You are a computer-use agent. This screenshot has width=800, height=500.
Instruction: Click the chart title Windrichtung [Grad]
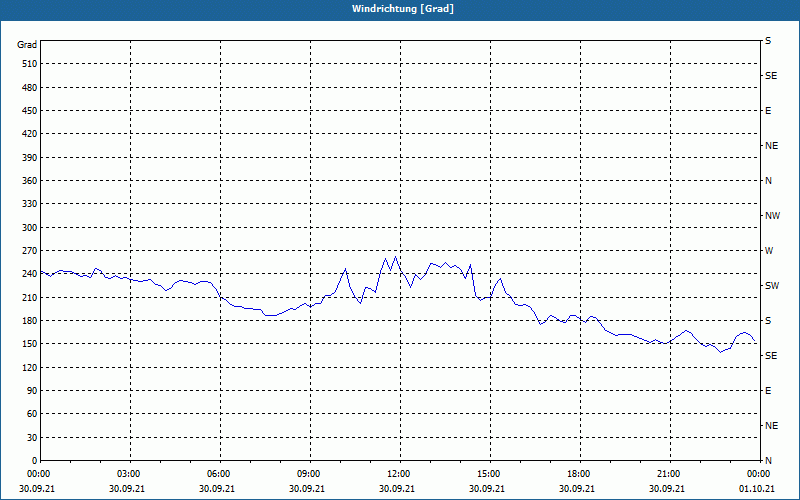(x=403, y=9)
